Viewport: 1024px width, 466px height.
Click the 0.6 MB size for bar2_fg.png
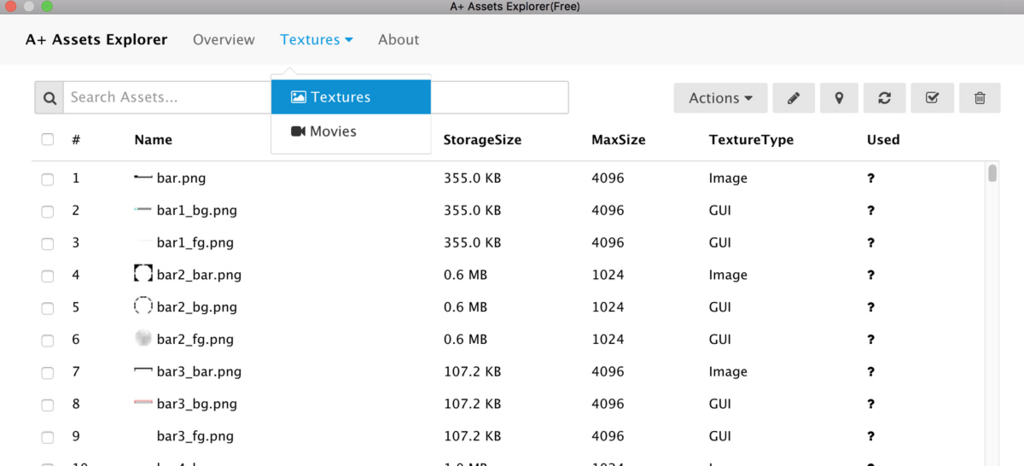(x=466, y=339)
